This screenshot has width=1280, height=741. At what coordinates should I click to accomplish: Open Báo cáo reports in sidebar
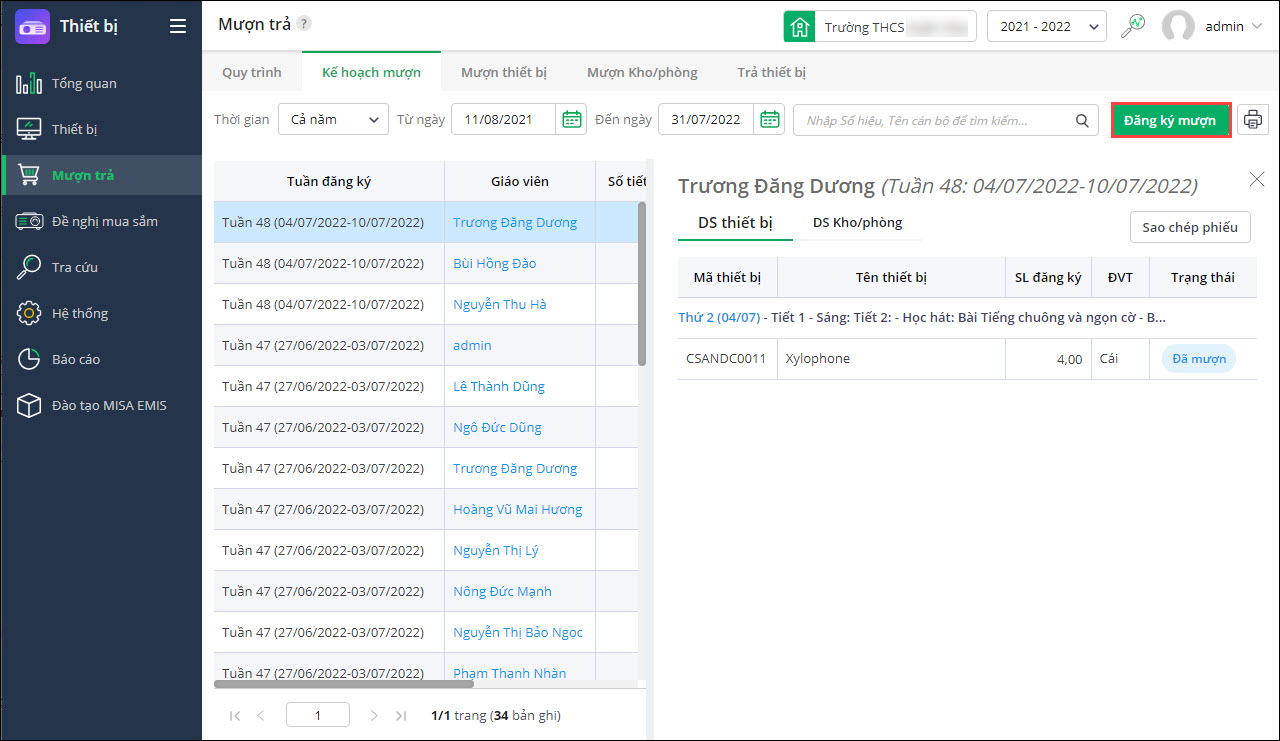coord(101,359)
